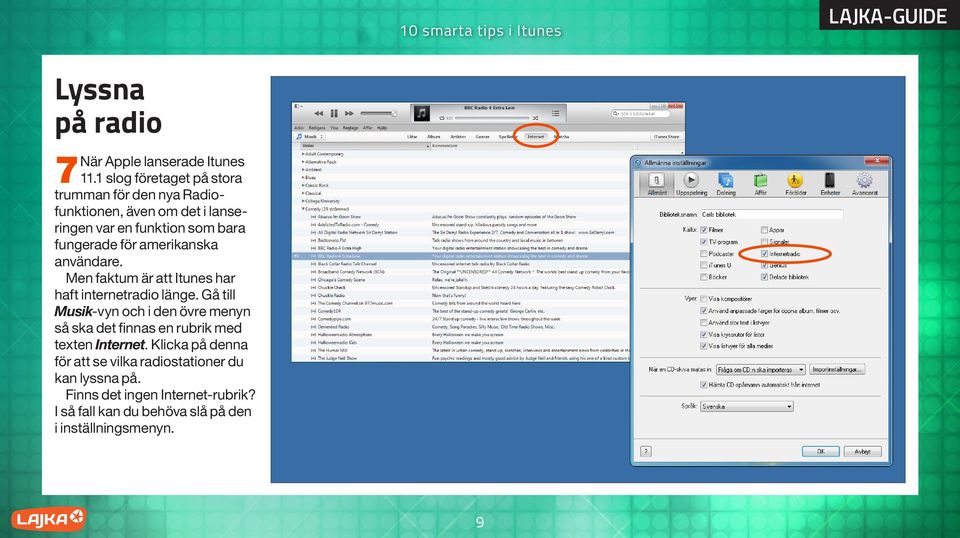
Task: Expand the Ambient category
Action: [302, 170]
